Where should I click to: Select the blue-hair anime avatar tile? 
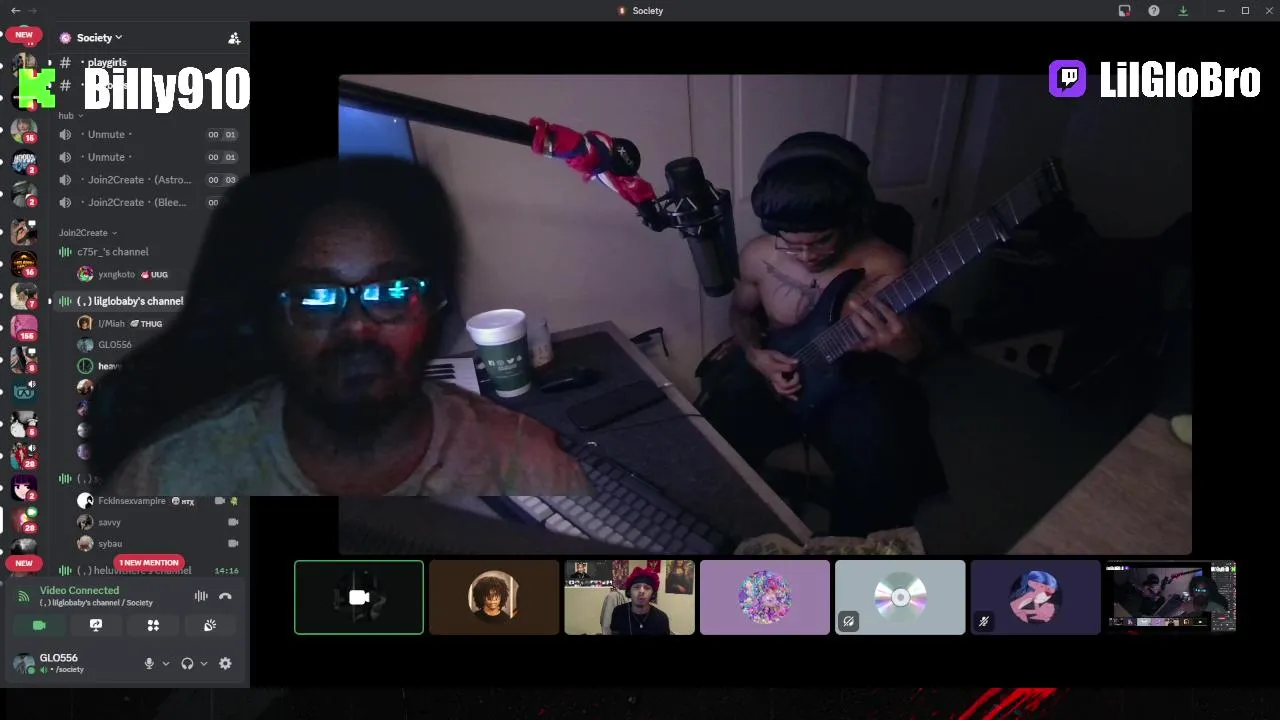pyautogui.click(x=1035, y=597)
